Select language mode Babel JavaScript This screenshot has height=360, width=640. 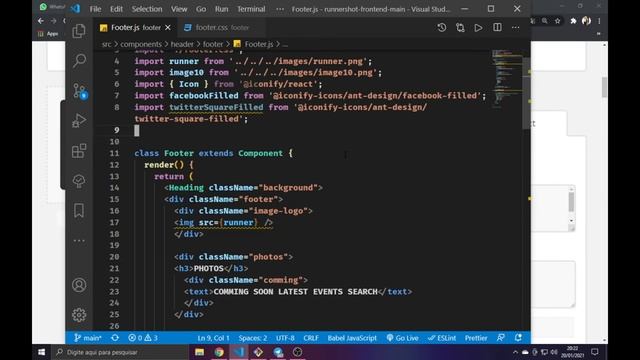coord(352,338)
